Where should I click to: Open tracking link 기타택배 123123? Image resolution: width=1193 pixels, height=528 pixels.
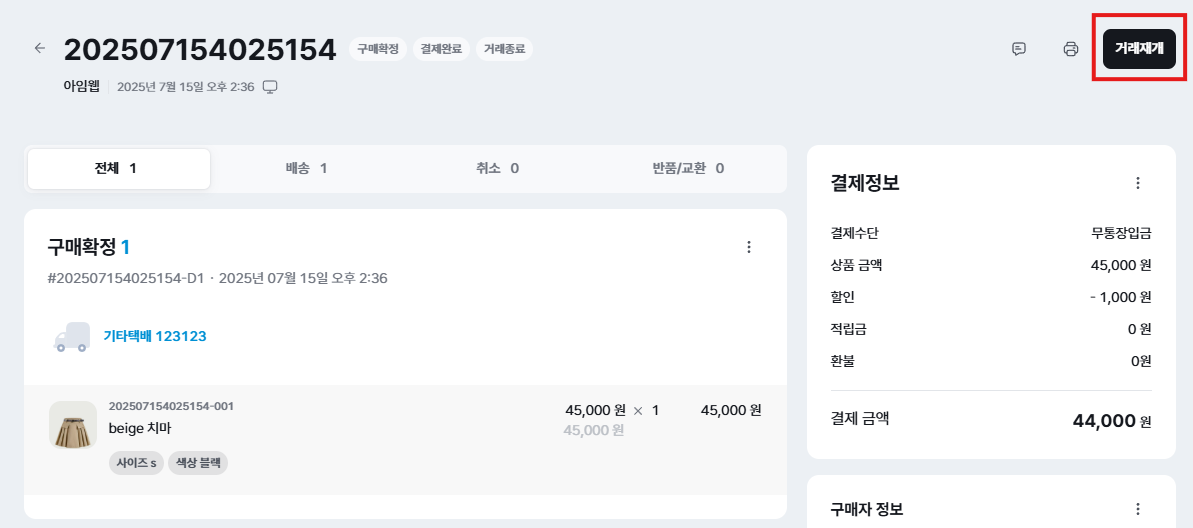click(x=155, y=337)
